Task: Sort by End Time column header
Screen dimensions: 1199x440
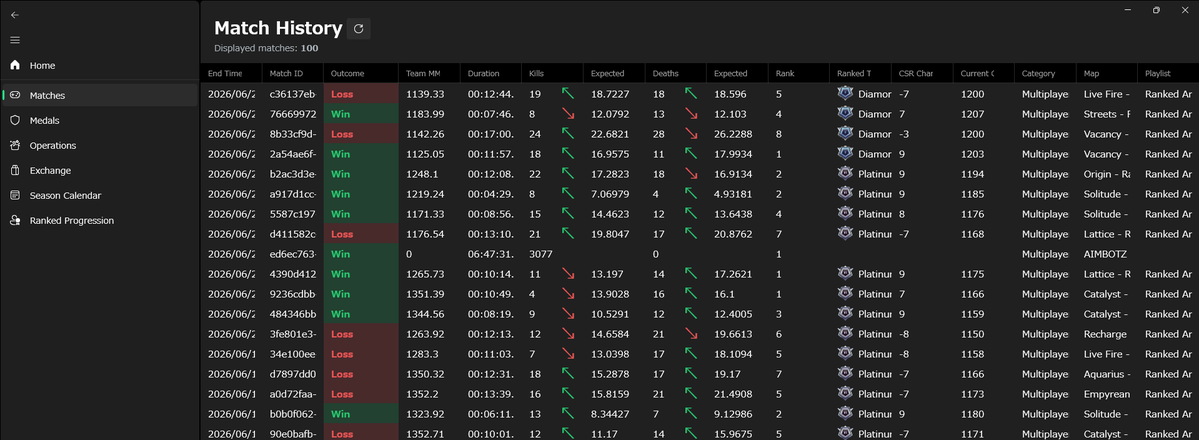Action: point(232,73)
